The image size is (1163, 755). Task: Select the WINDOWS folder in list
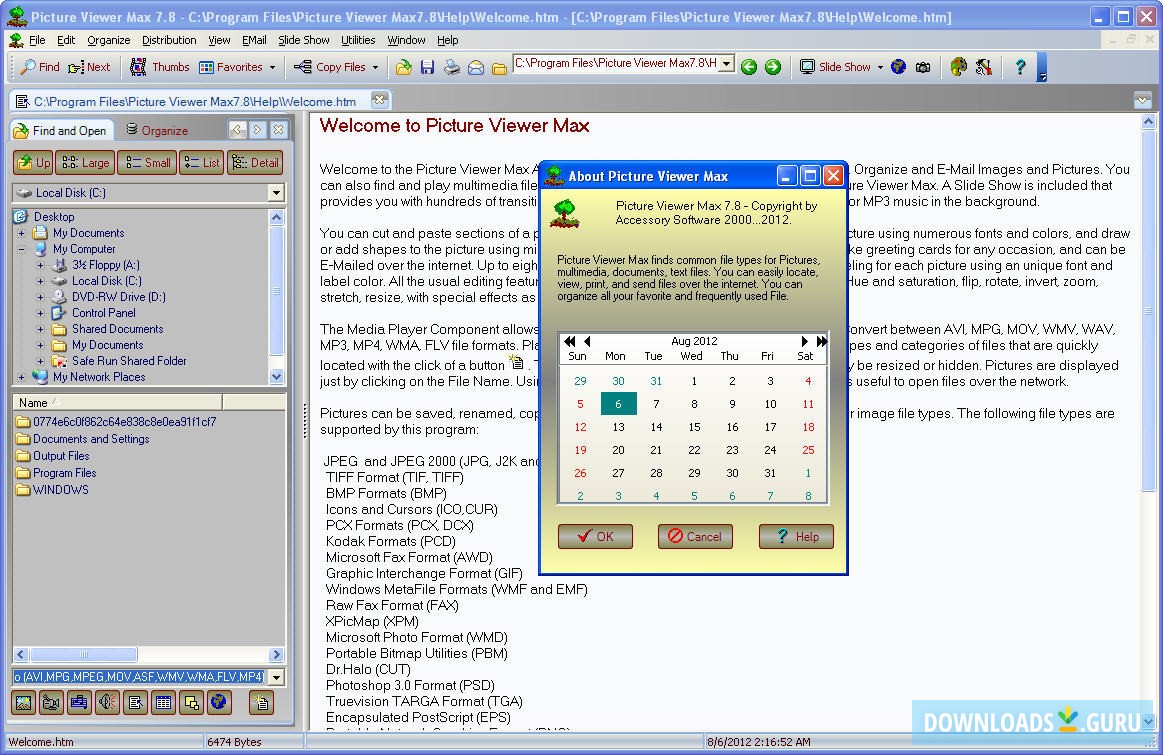61,490
